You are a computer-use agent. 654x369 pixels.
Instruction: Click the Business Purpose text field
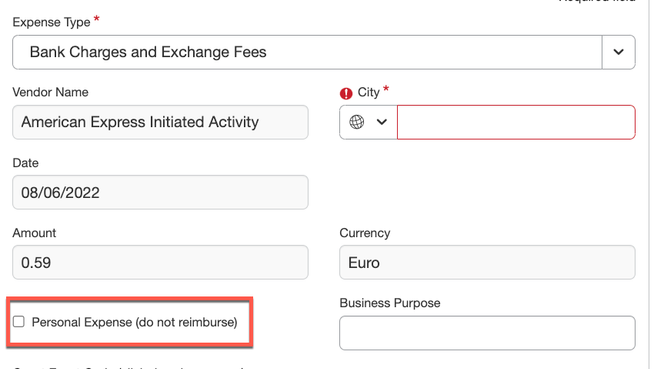point(487,333)
